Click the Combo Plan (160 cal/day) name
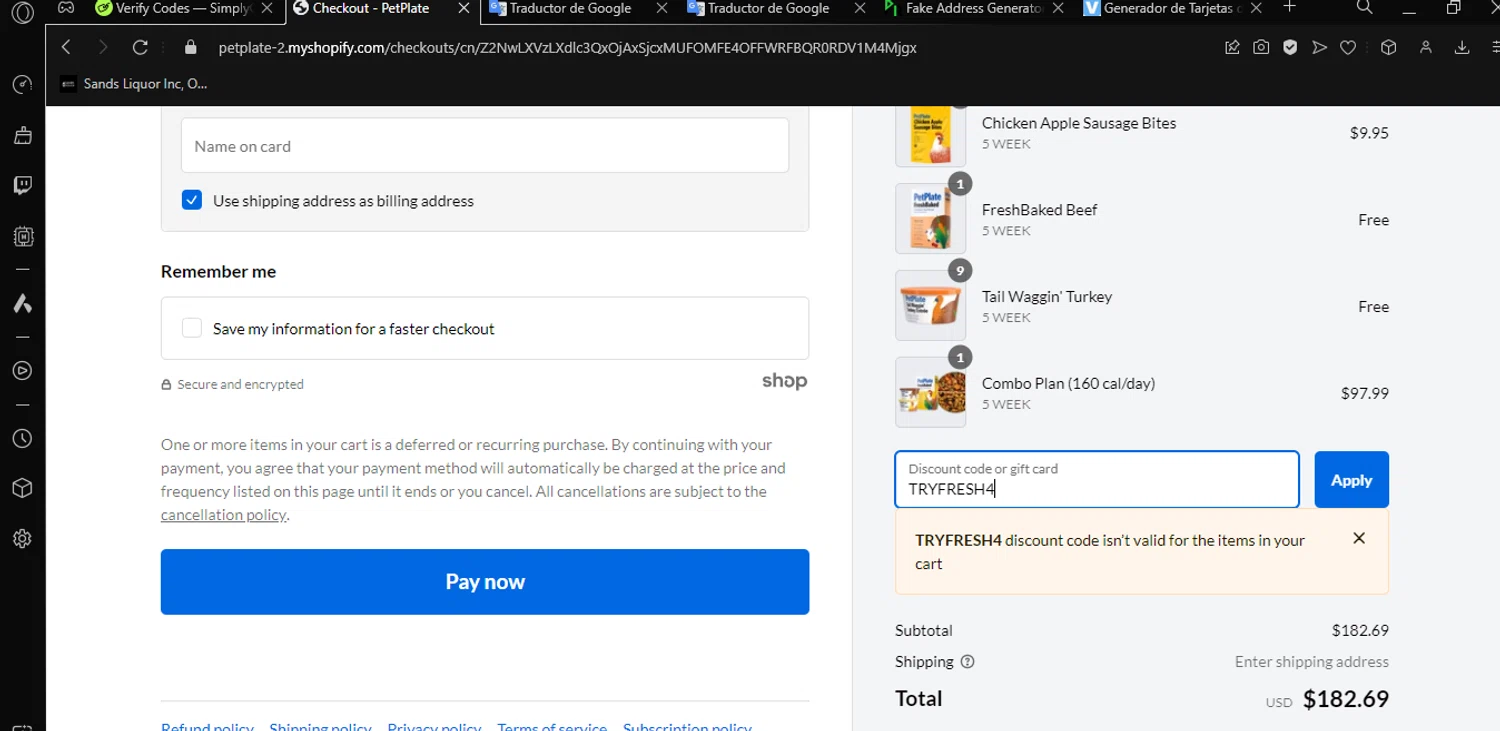The width and height of the screenshot is (1500, 731). pyautogui.click(x=1068, y=383)
